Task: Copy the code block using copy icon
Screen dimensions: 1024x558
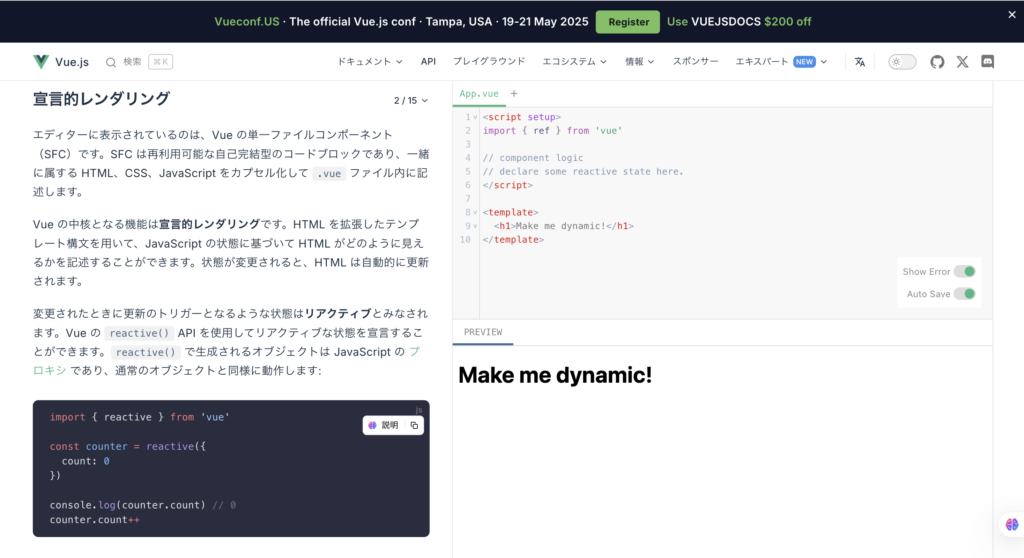Action: pyautogui.click(x=414, y=425)
